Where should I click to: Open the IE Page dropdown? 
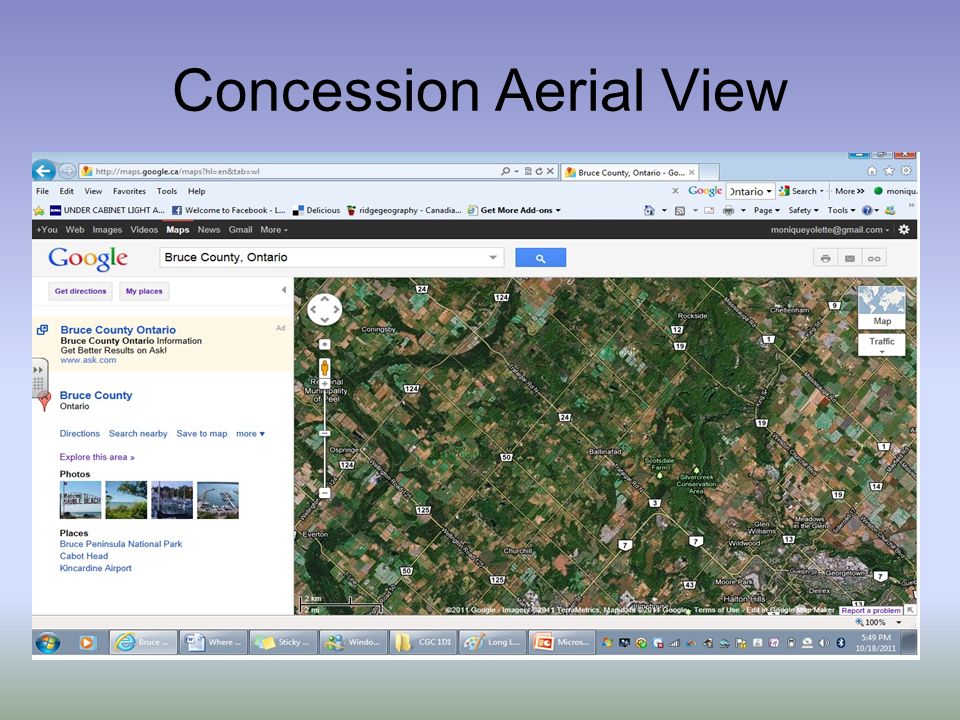coord(767,210)
